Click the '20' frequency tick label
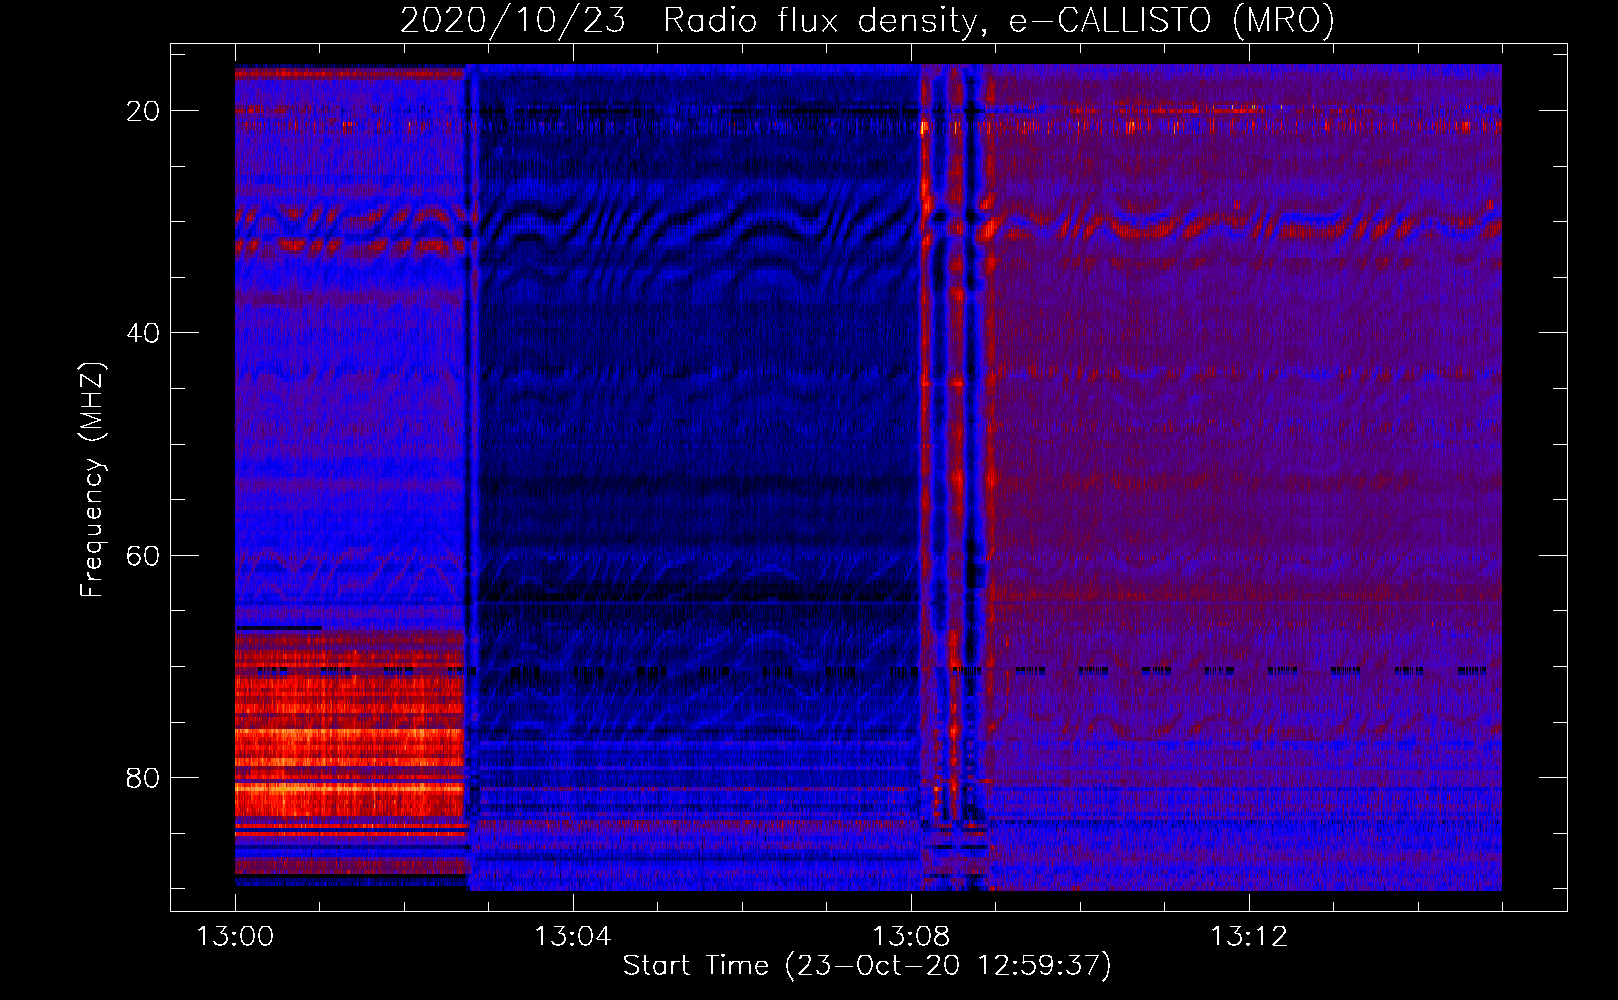The height and width of the screenshot is (1000, 1618). [x=143, y=111]
